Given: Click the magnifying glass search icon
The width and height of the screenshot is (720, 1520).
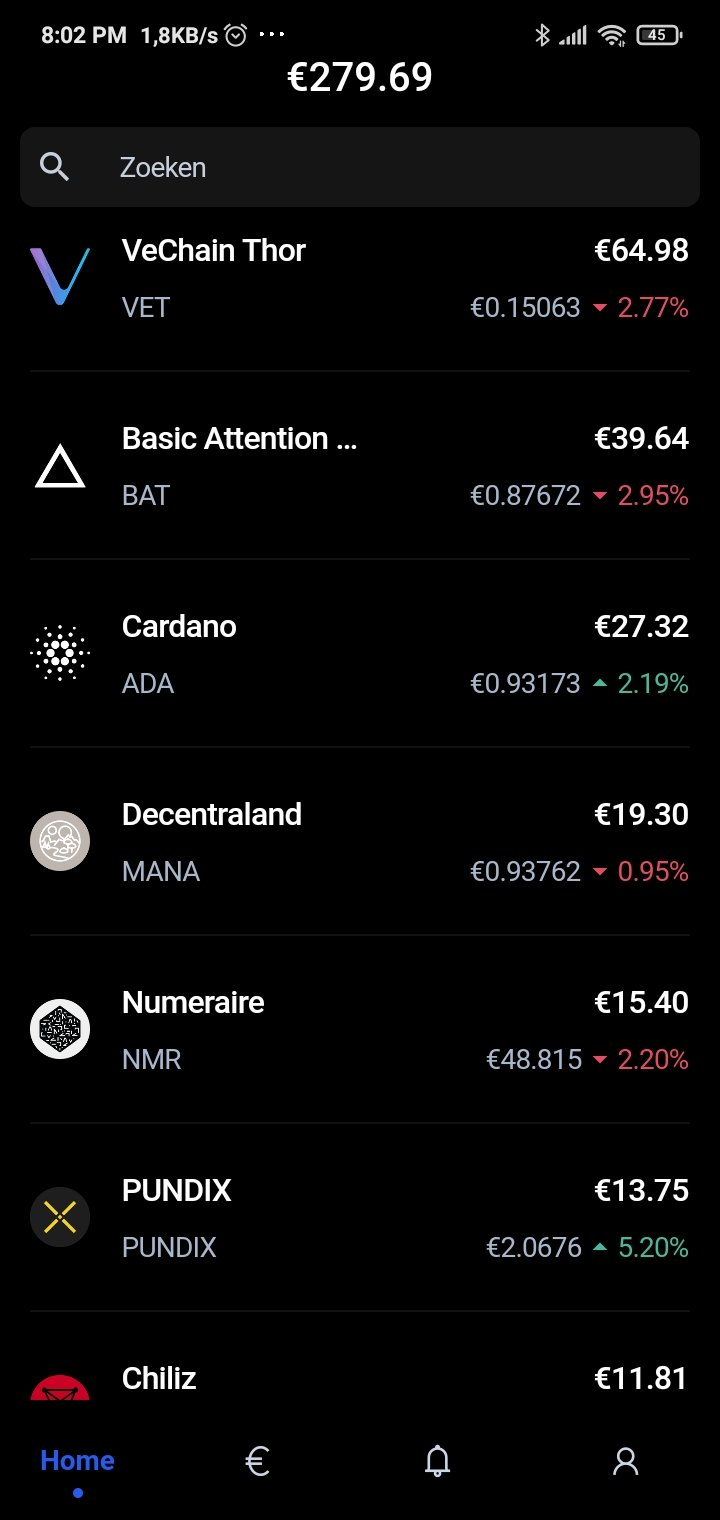Looking at the screenshot, I should (55, 167).
